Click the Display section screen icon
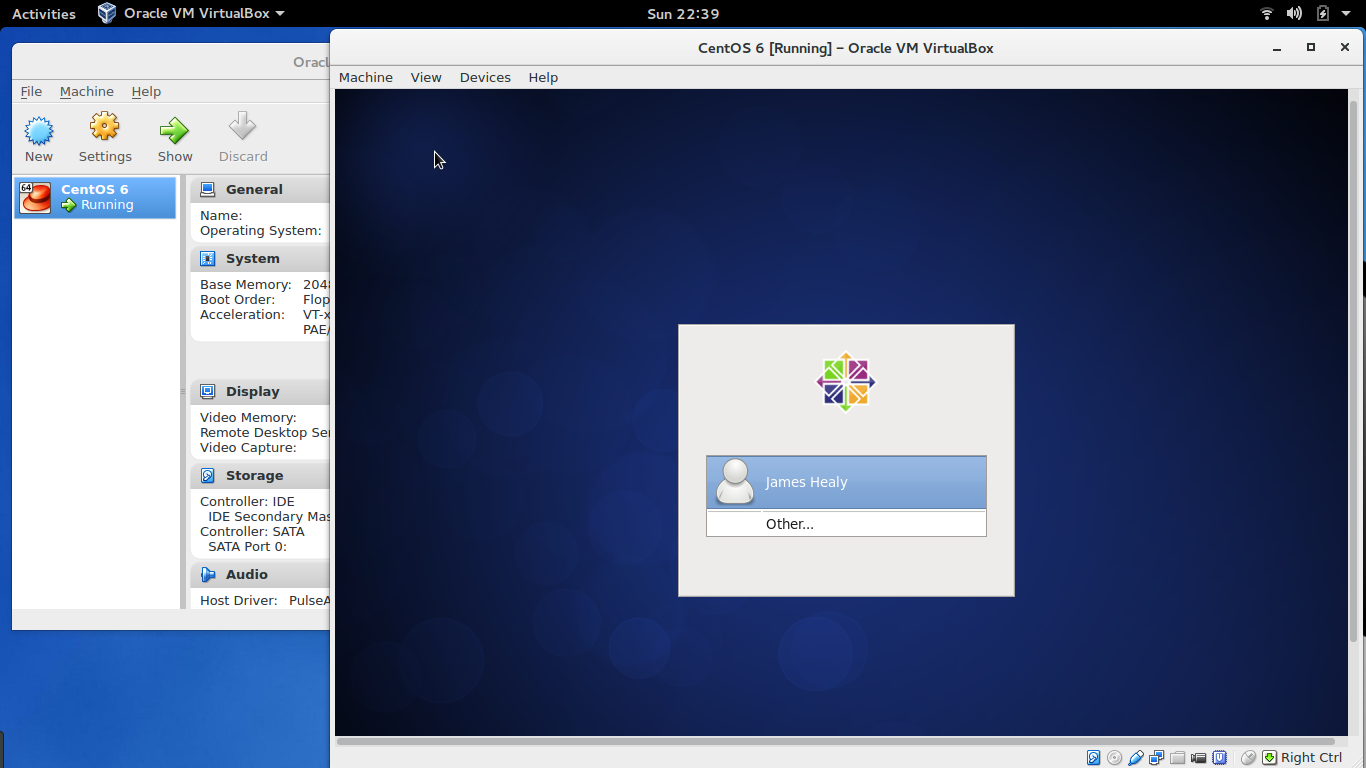 [207, 391]
